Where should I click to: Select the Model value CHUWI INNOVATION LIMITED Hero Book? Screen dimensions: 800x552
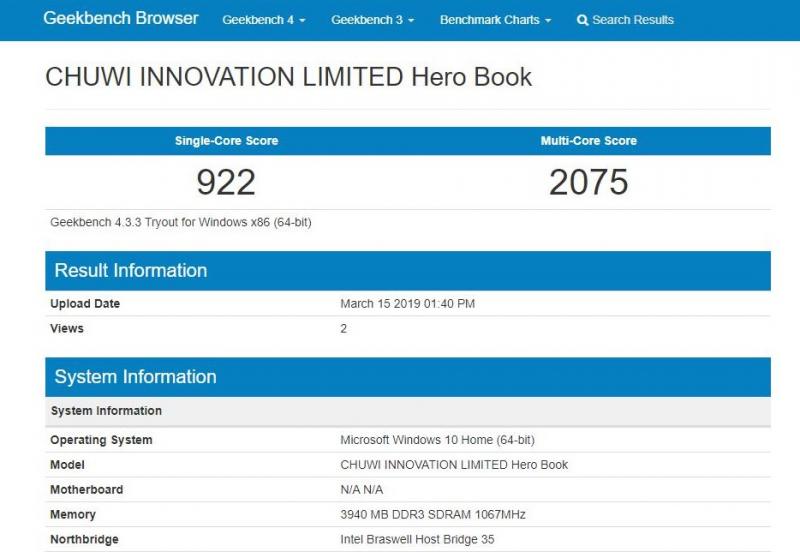[x=454, y=465]
